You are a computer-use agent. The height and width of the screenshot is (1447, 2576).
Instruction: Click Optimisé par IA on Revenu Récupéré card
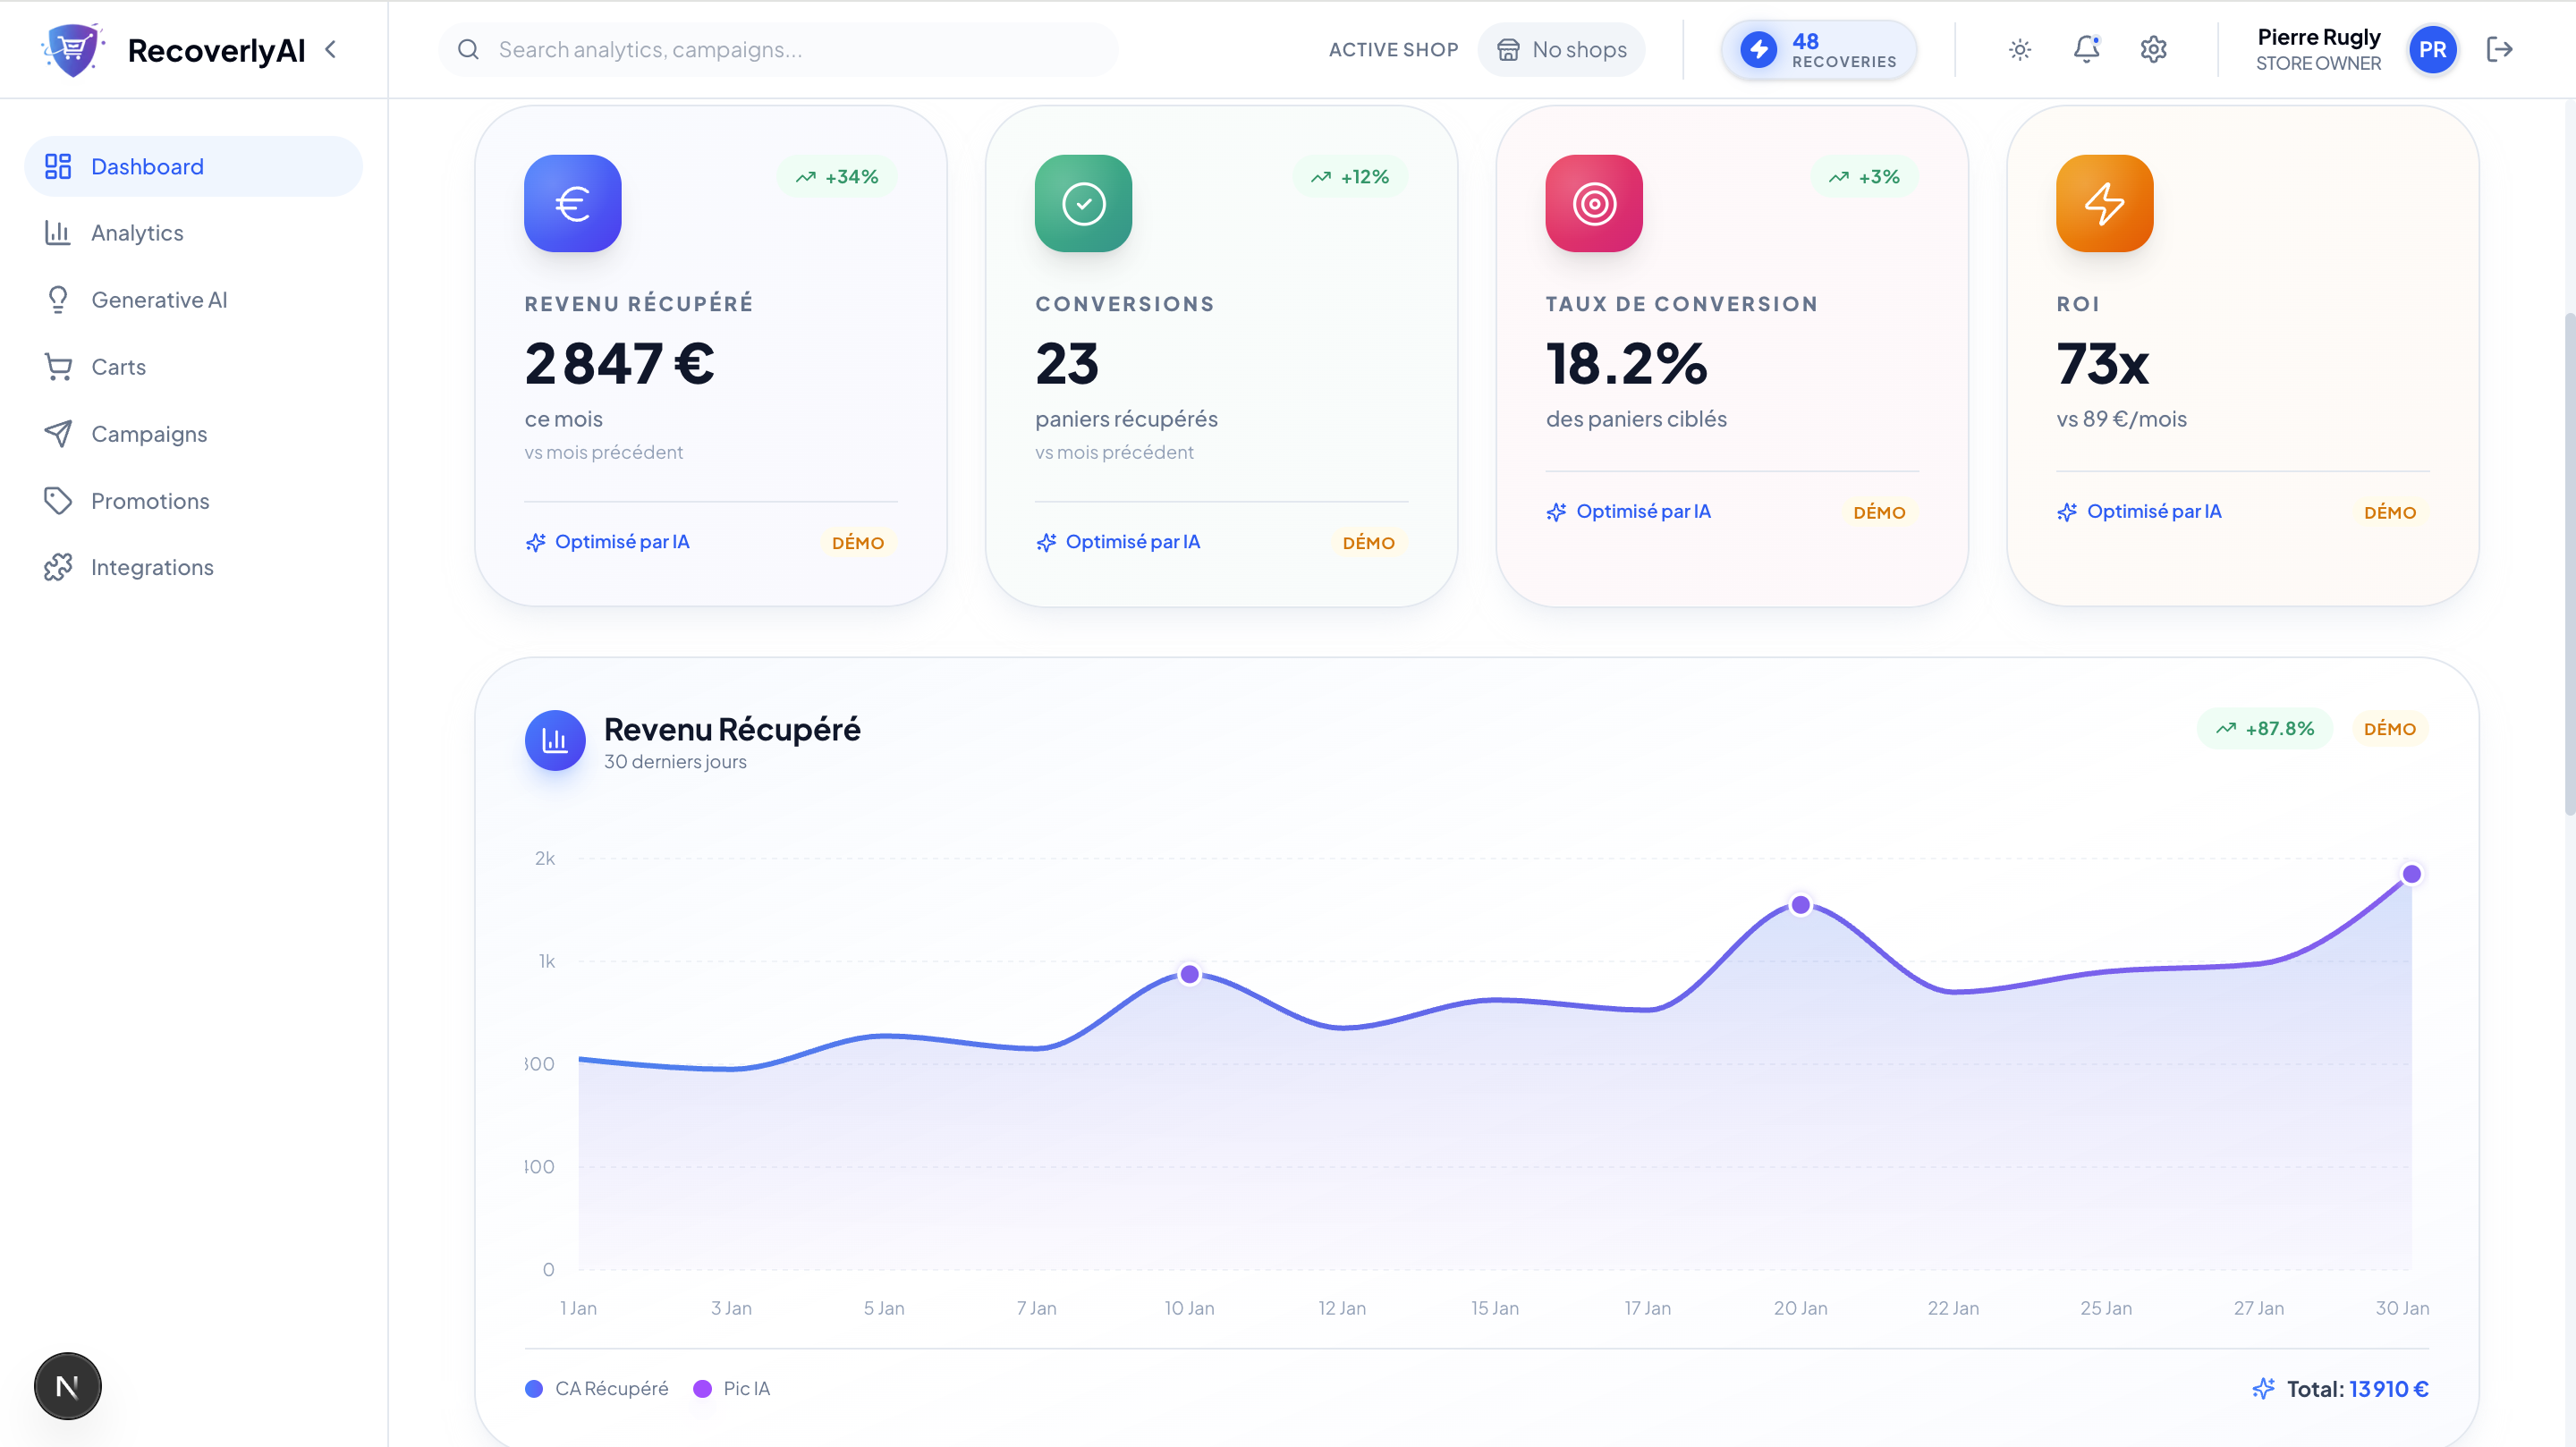point(607,541)
